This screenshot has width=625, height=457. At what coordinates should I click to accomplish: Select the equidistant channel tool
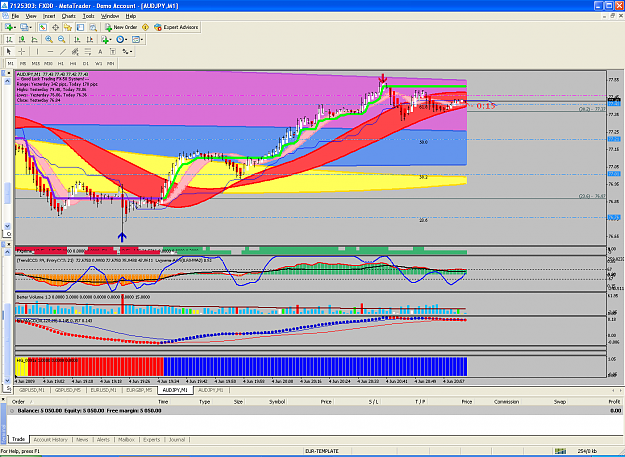tap(75, 51)
